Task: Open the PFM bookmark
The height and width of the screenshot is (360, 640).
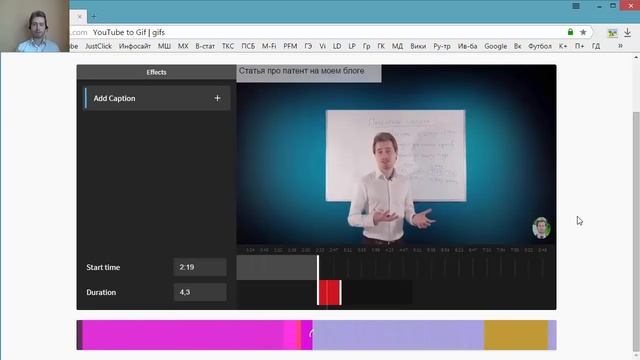Action: pos(290,46)
